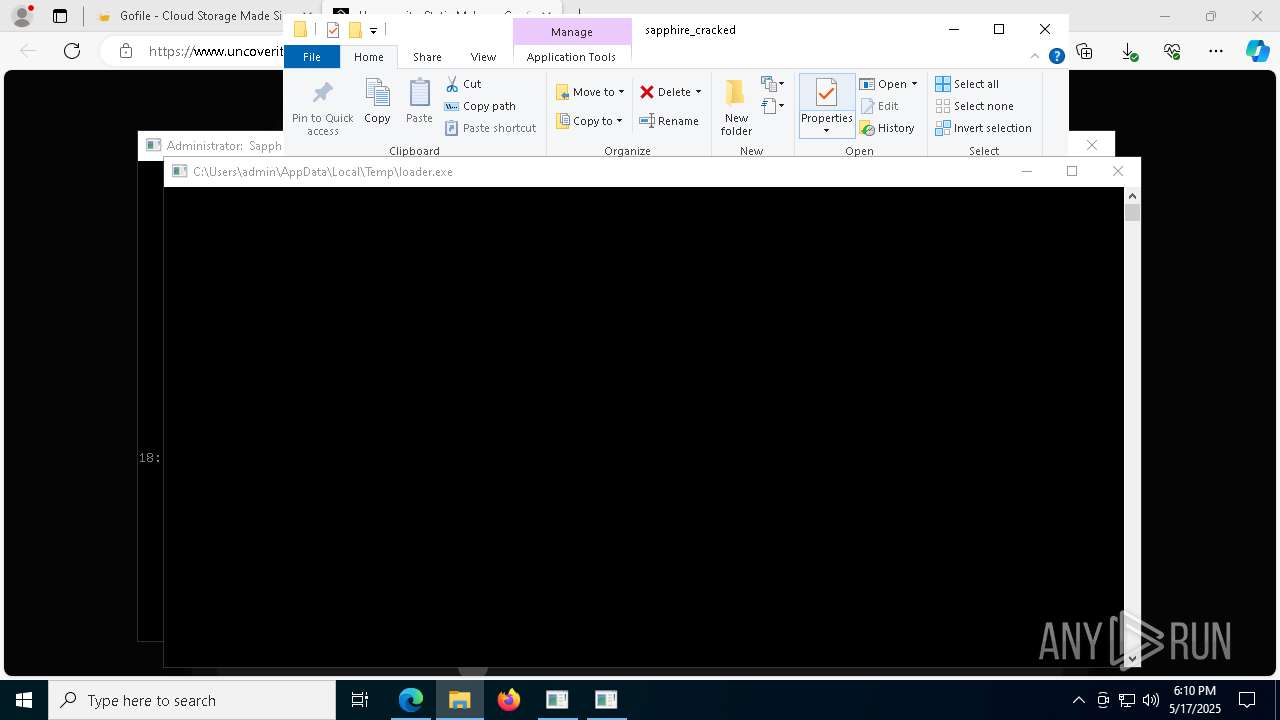The height and width of the screenshot is (720, 1280).
Task: Expand the Open dropdown arrow
Action: (914, 84)
